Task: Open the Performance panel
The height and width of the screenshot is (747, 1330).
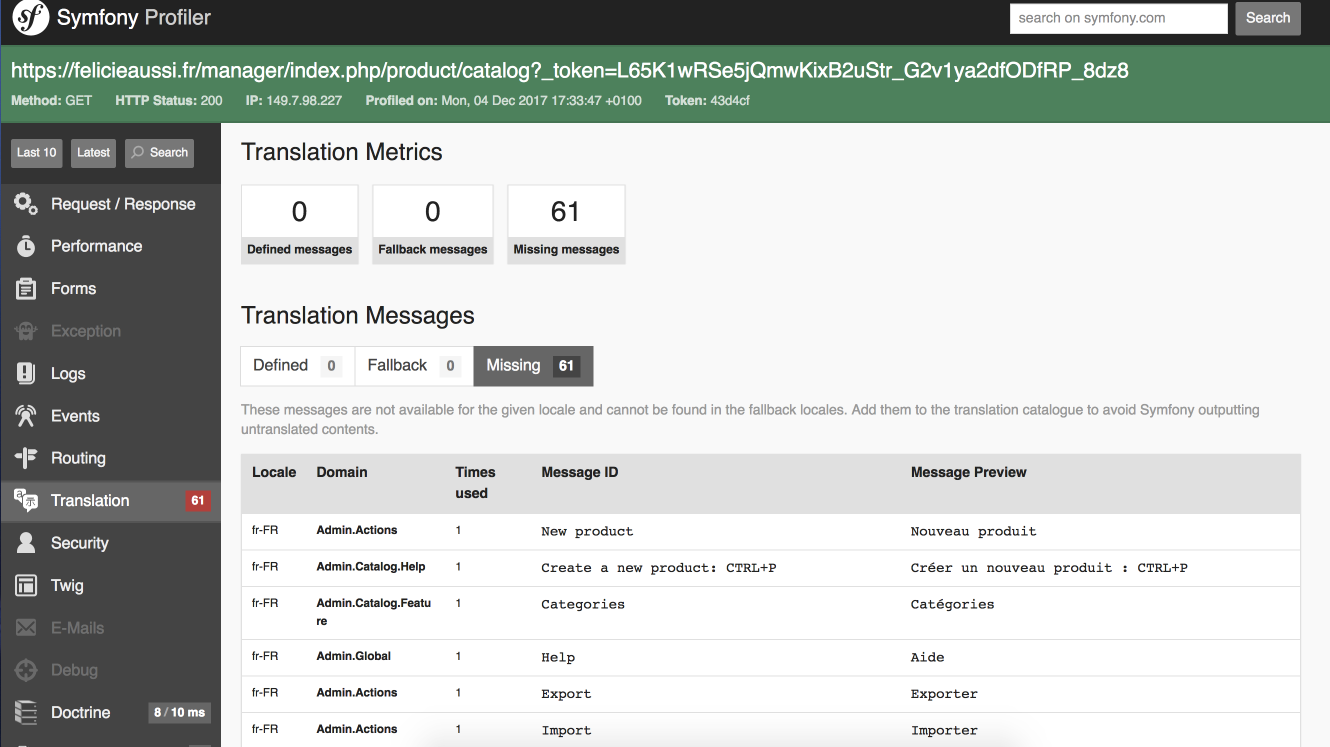Action: pyautogui.click(x=110, y=246)
